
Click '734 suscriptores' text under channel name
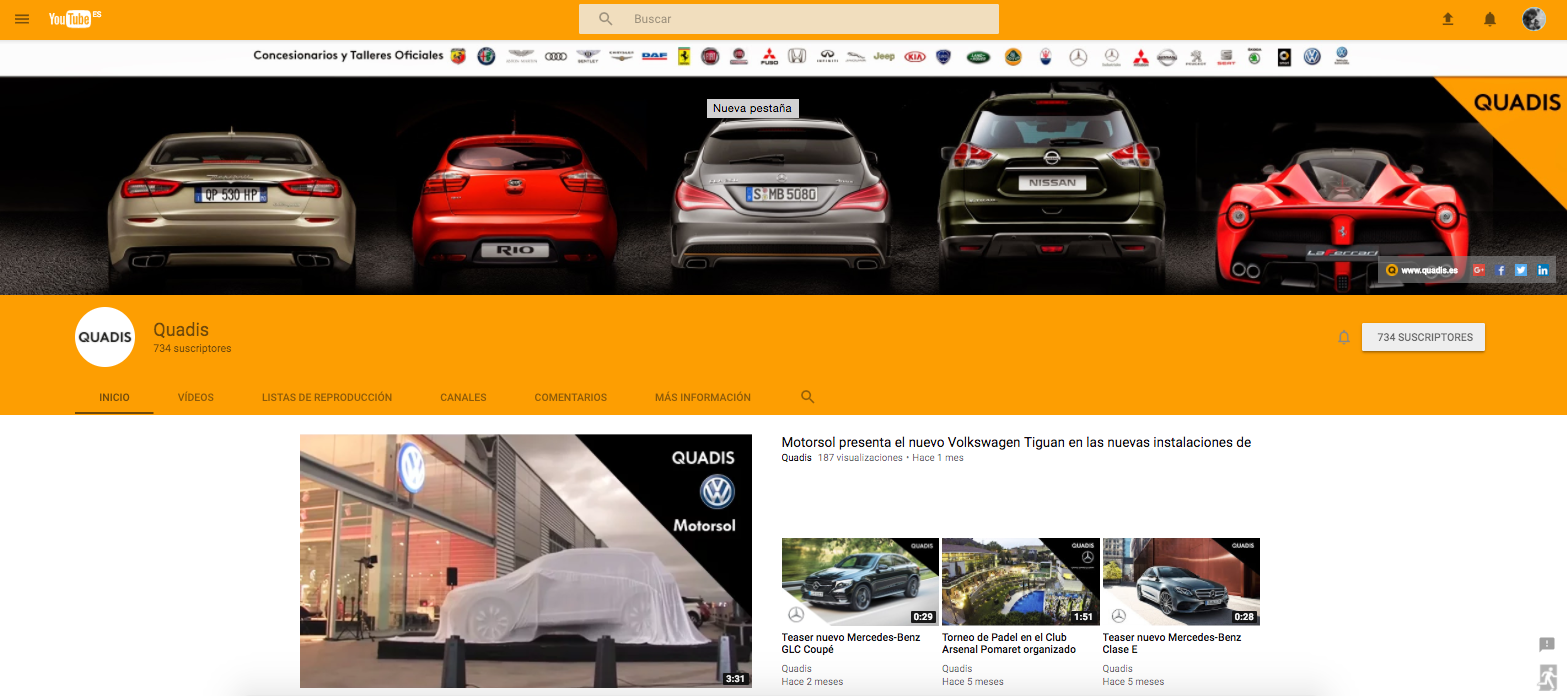[x=192, y=349]
